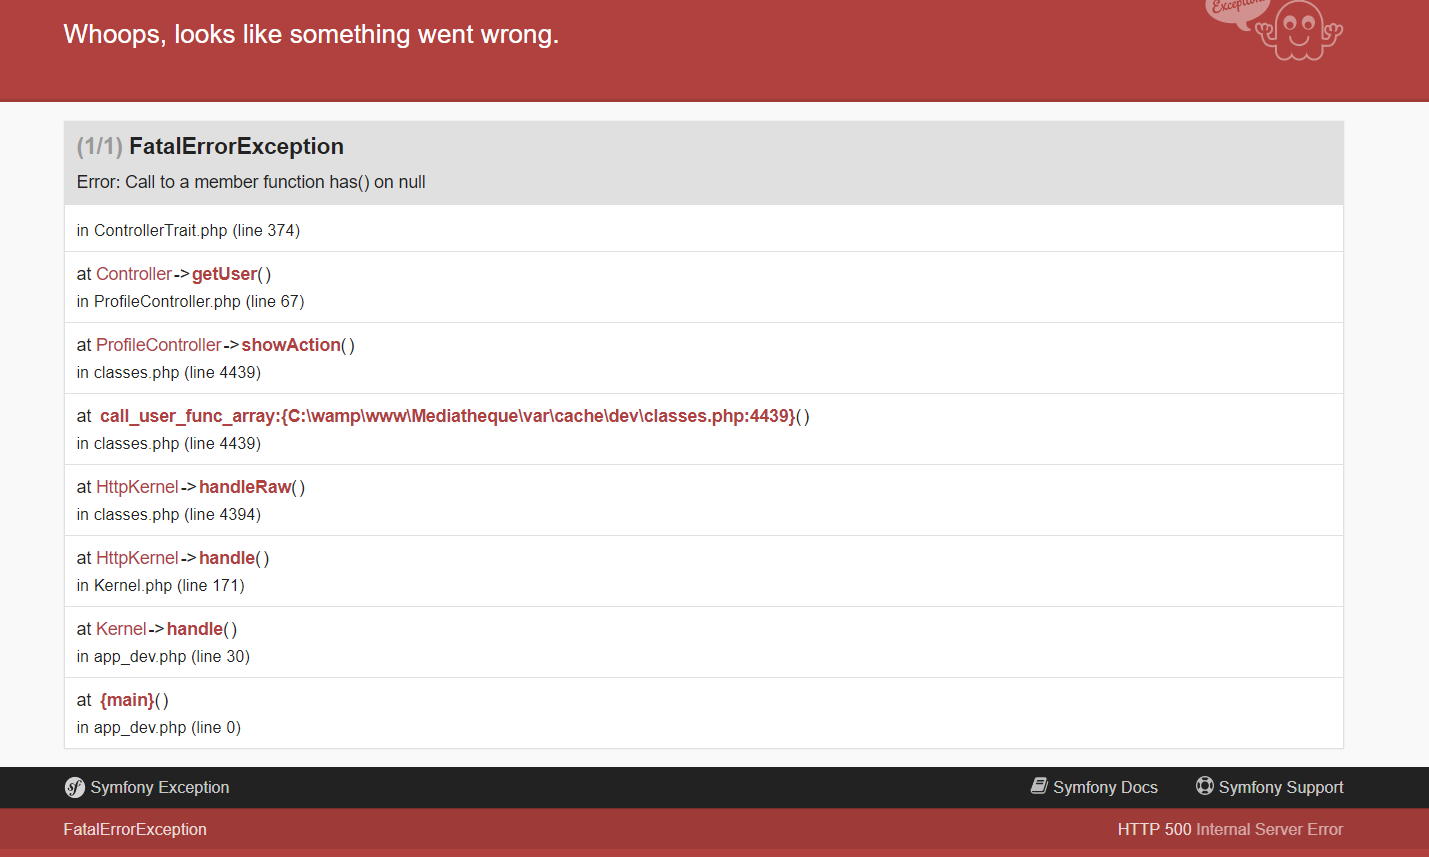Click the showAction method link
Image resolution: width=1429 pixels, height=857 pixels.
point(291,344)
